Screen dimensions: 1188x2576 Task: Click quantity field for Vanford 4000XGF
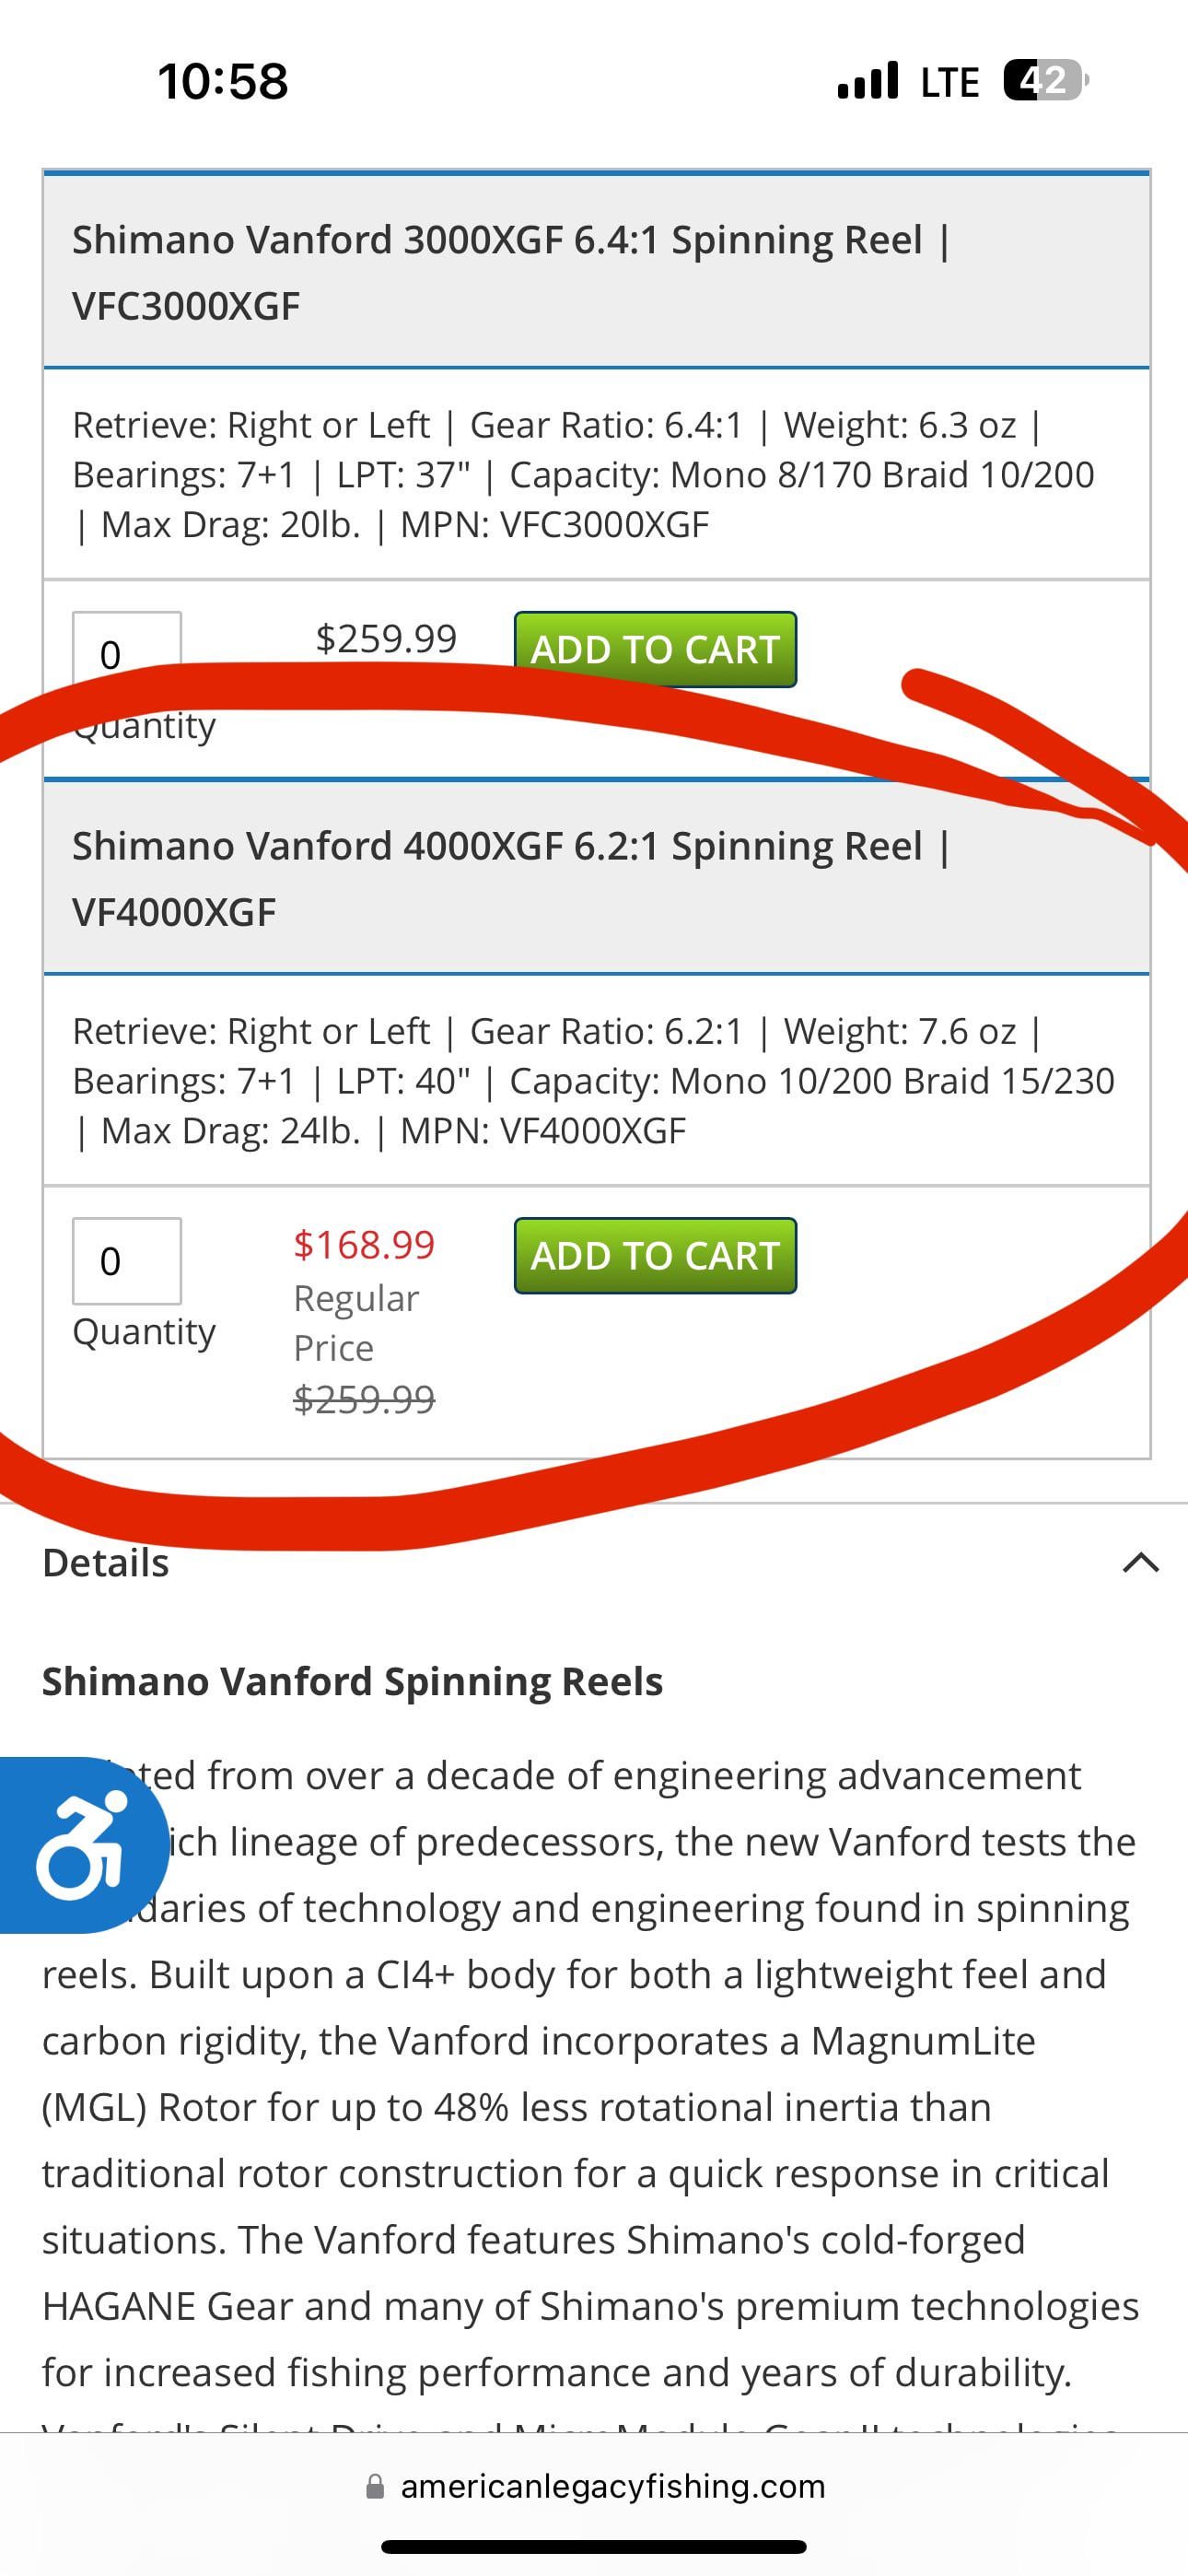[127, 1260]
